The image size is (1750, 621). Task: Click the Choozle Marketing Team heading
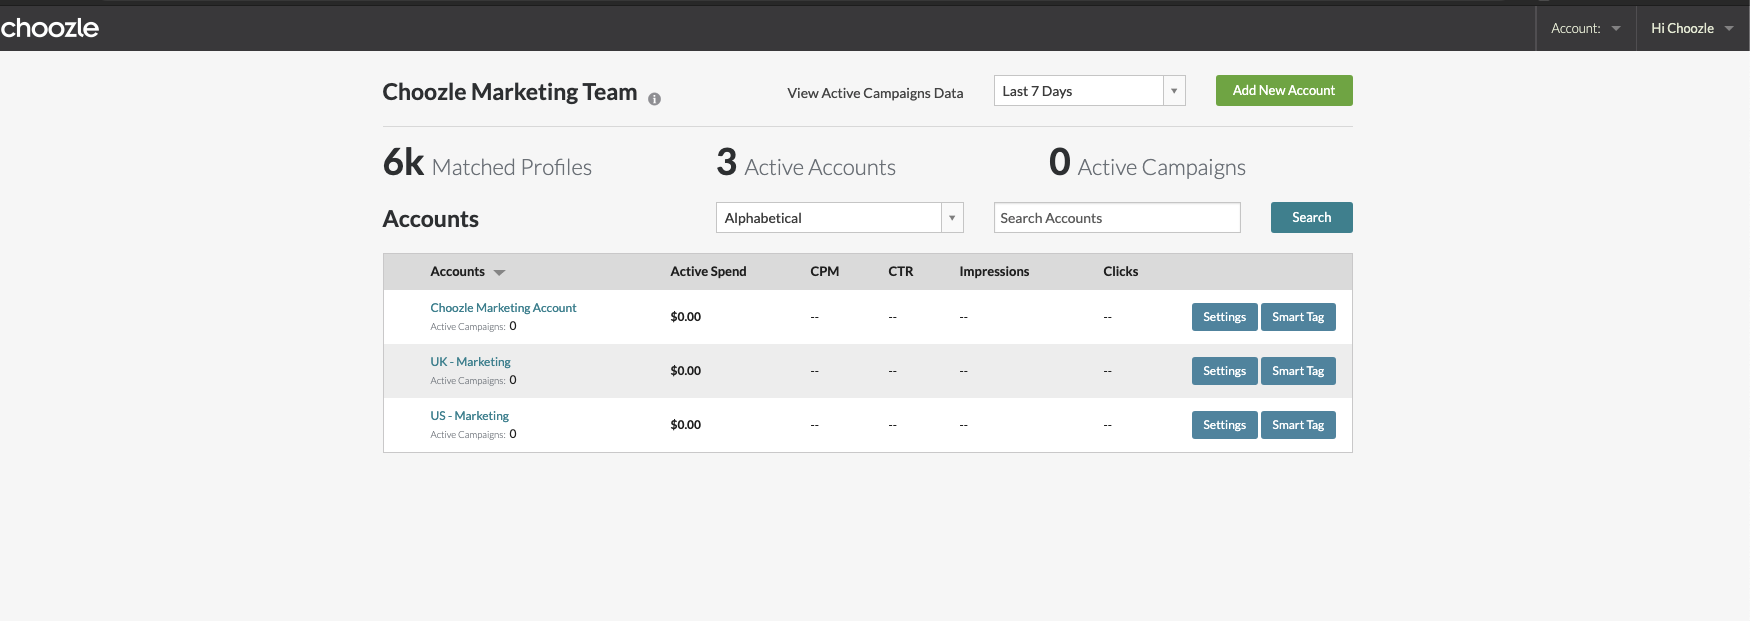pos(509,92)
